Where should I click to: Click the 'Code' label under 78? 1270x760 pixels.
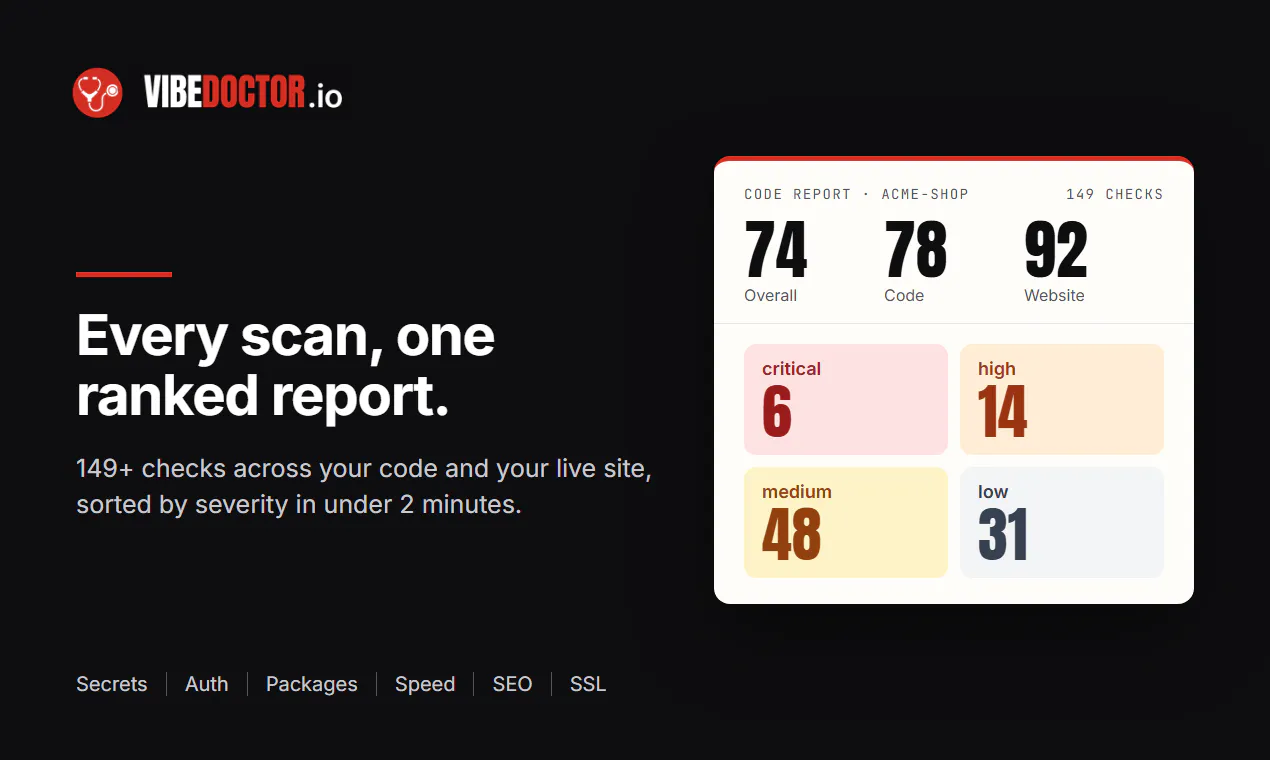(x=904, y=295)
